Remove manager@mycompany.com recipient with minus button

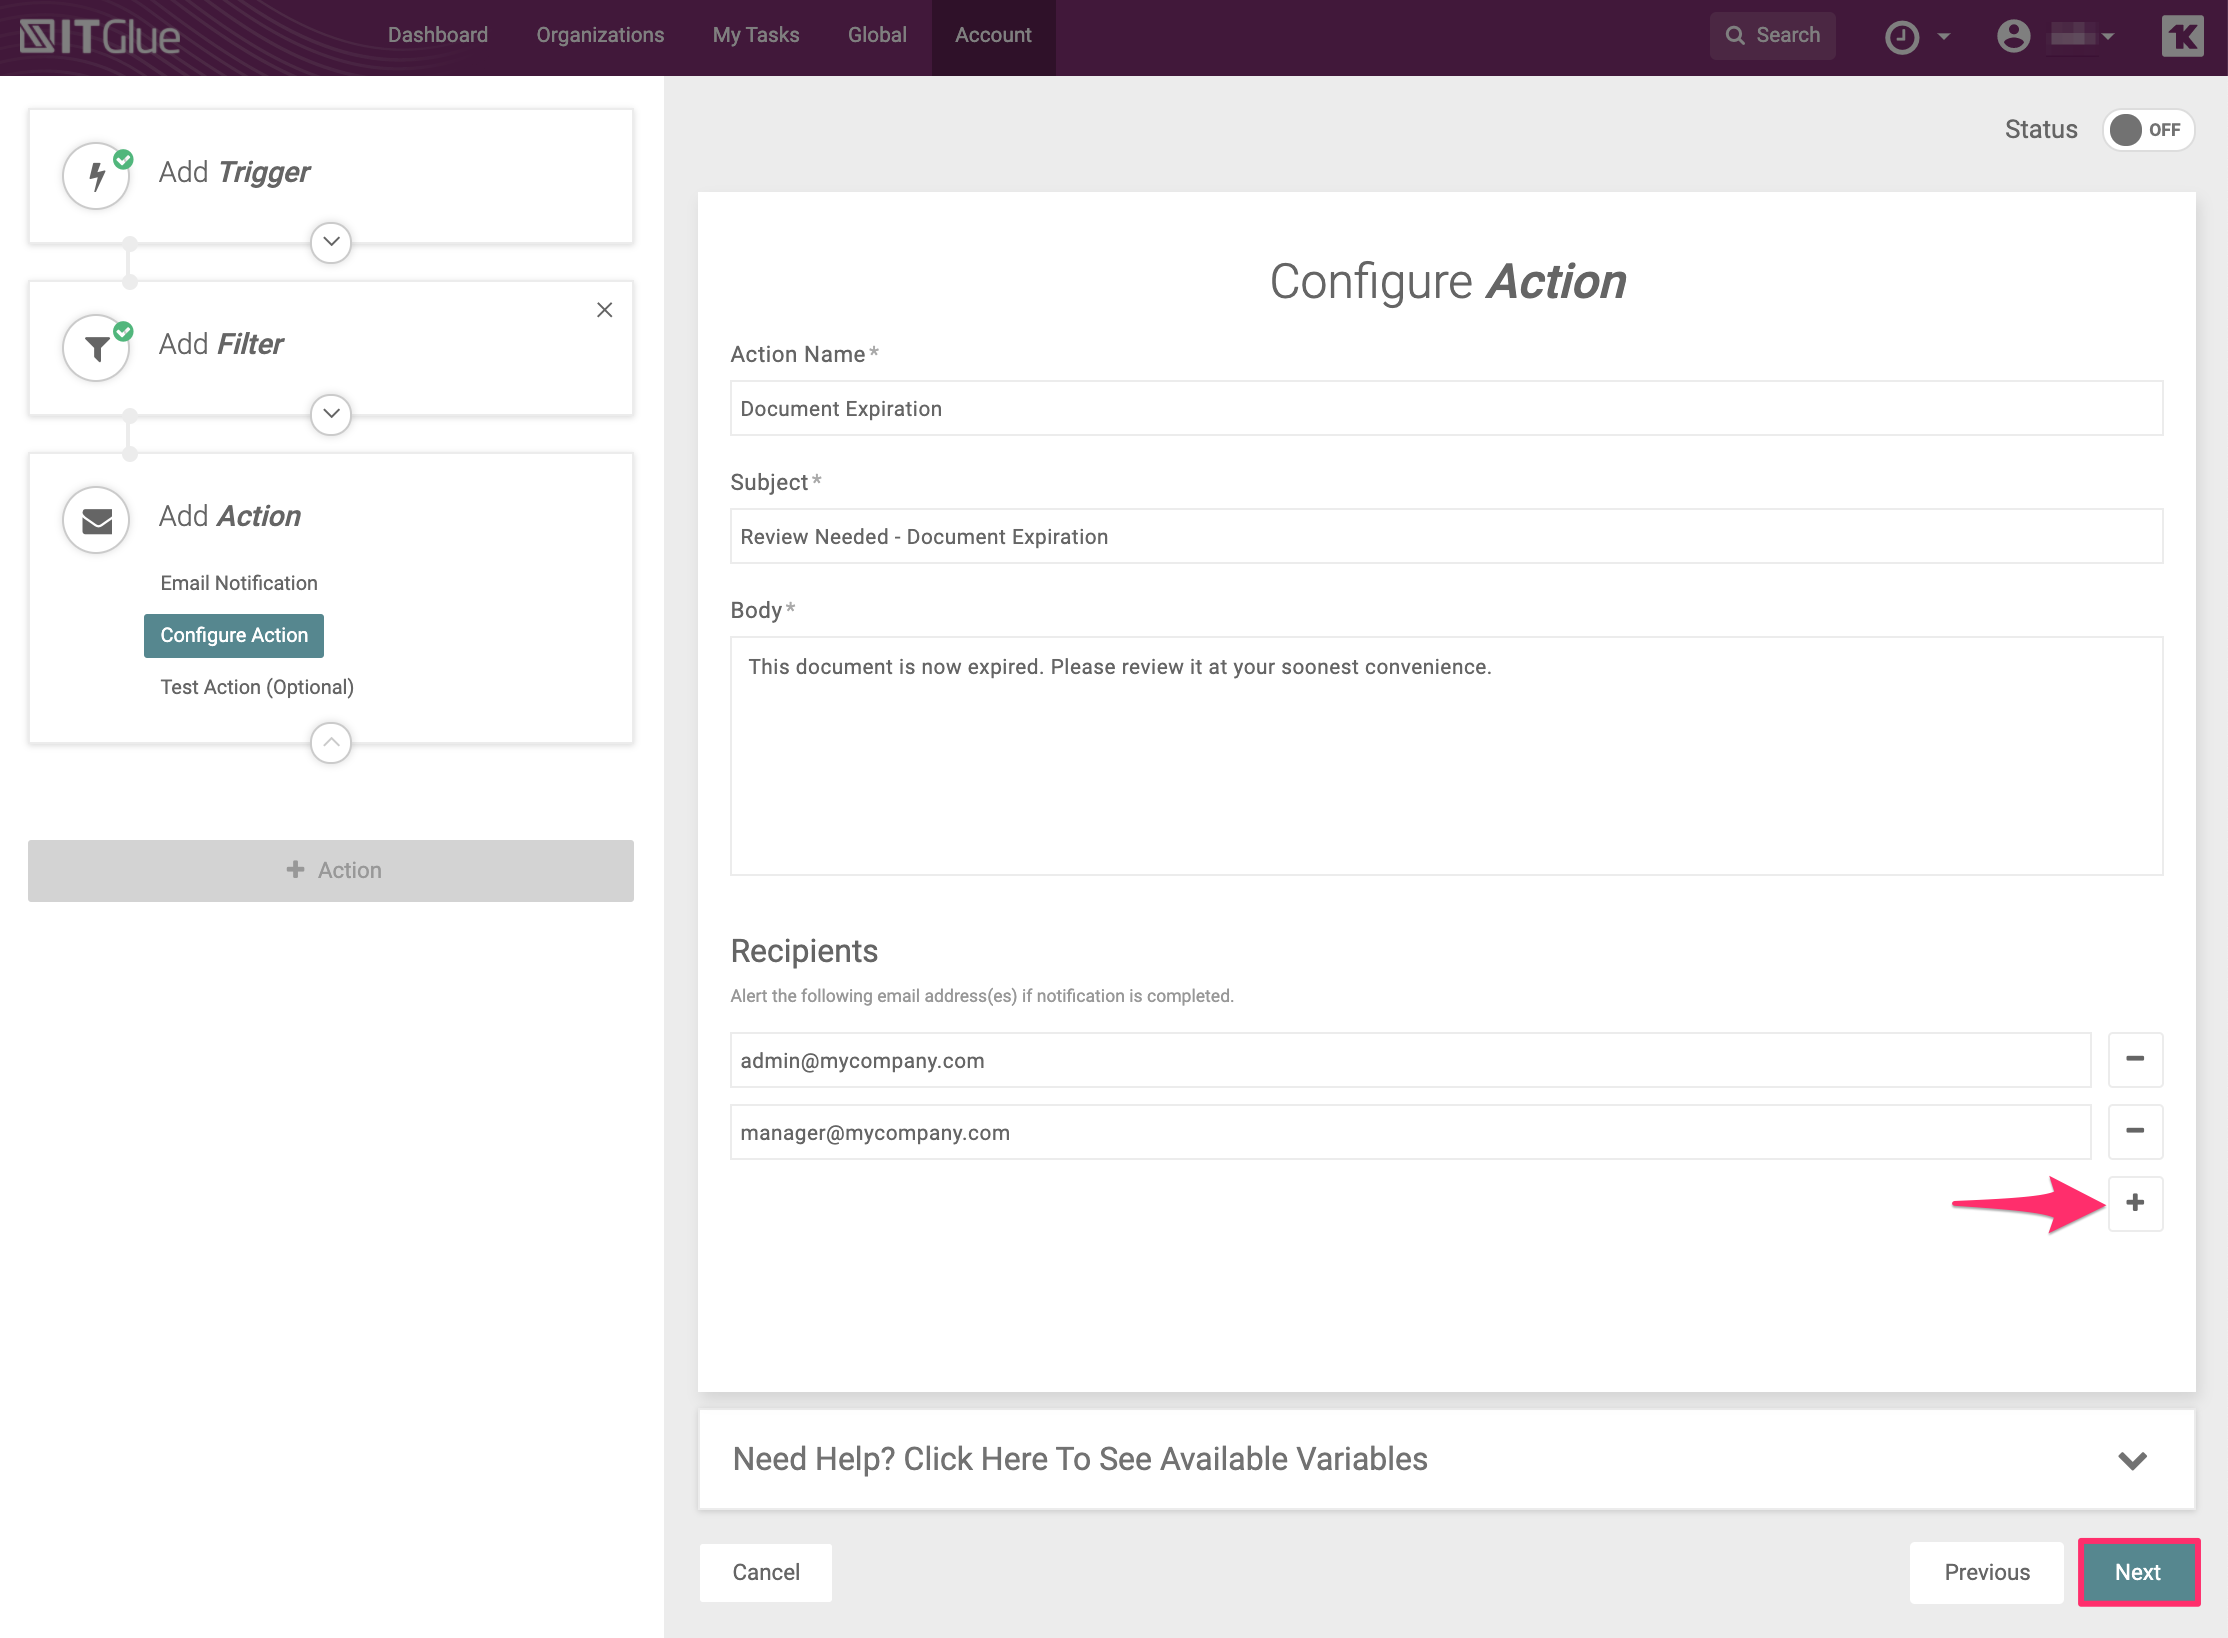coord(2135,1132)
